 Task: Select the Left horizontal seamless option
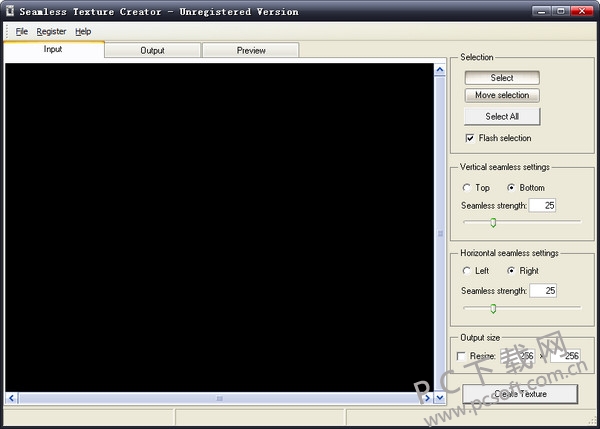click(466, 271)
